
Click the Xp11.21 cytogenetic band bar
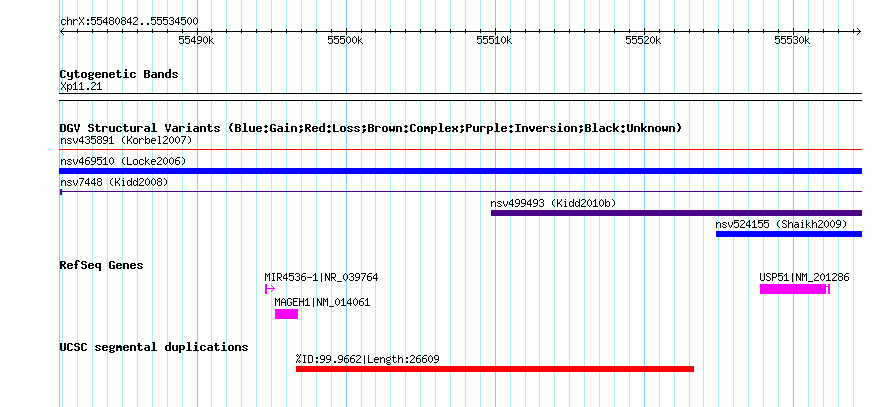point(461,97)
